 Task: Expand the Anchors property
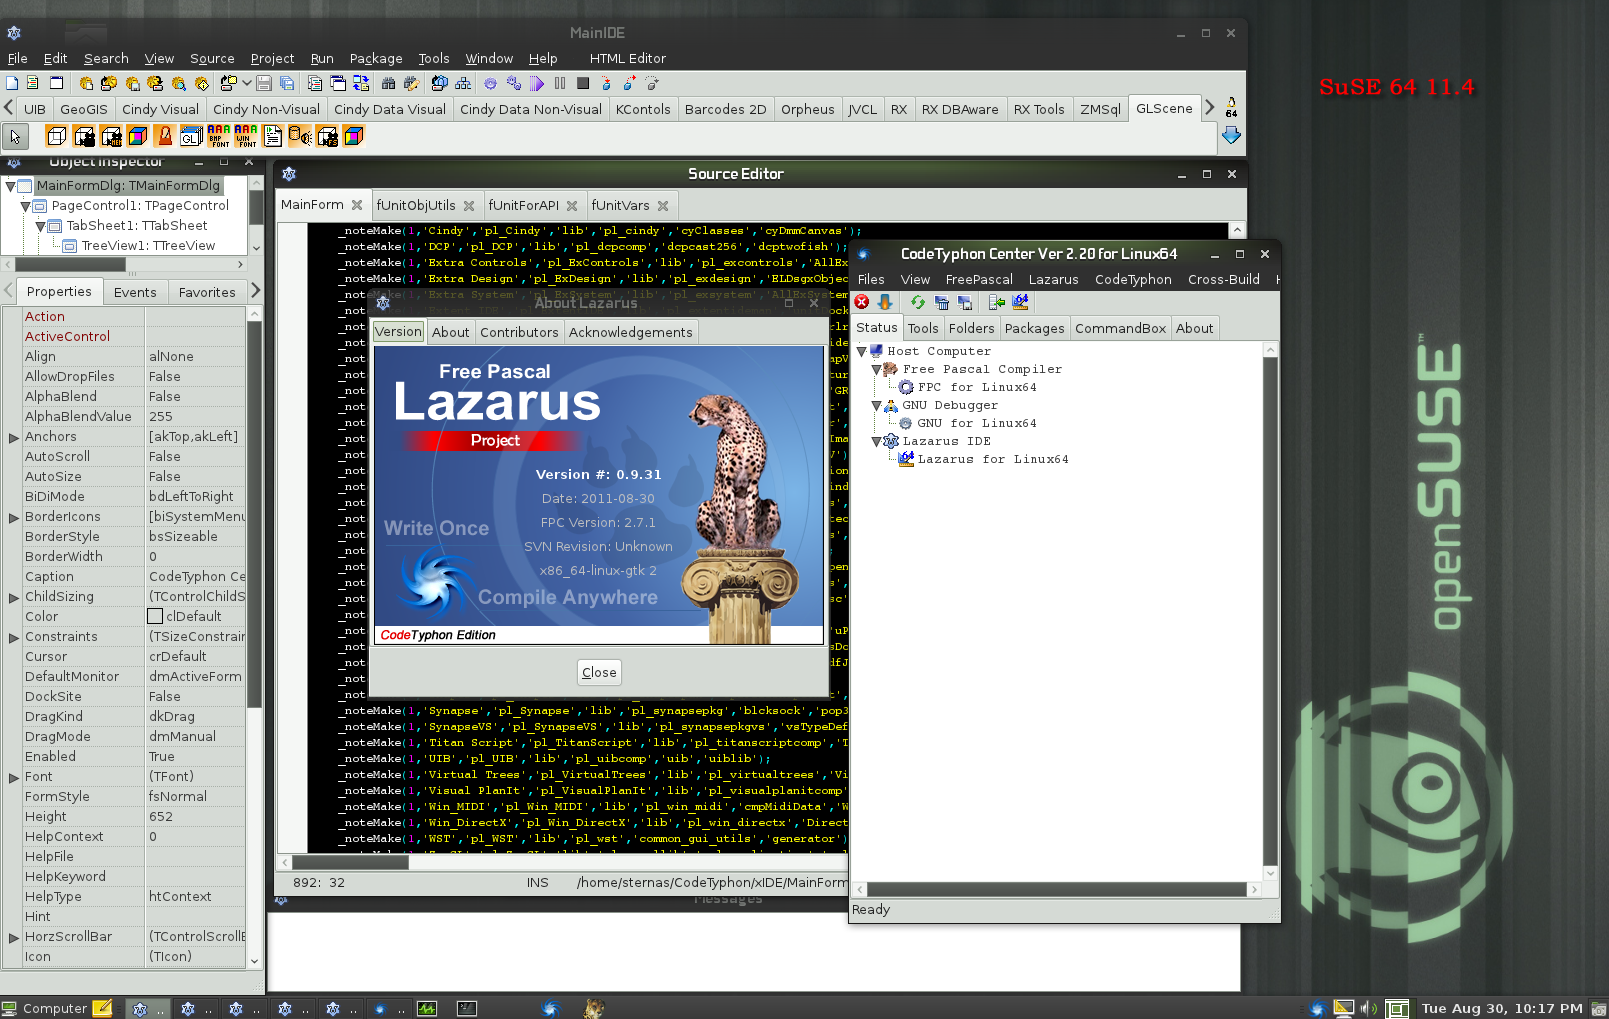coord(14,437)
